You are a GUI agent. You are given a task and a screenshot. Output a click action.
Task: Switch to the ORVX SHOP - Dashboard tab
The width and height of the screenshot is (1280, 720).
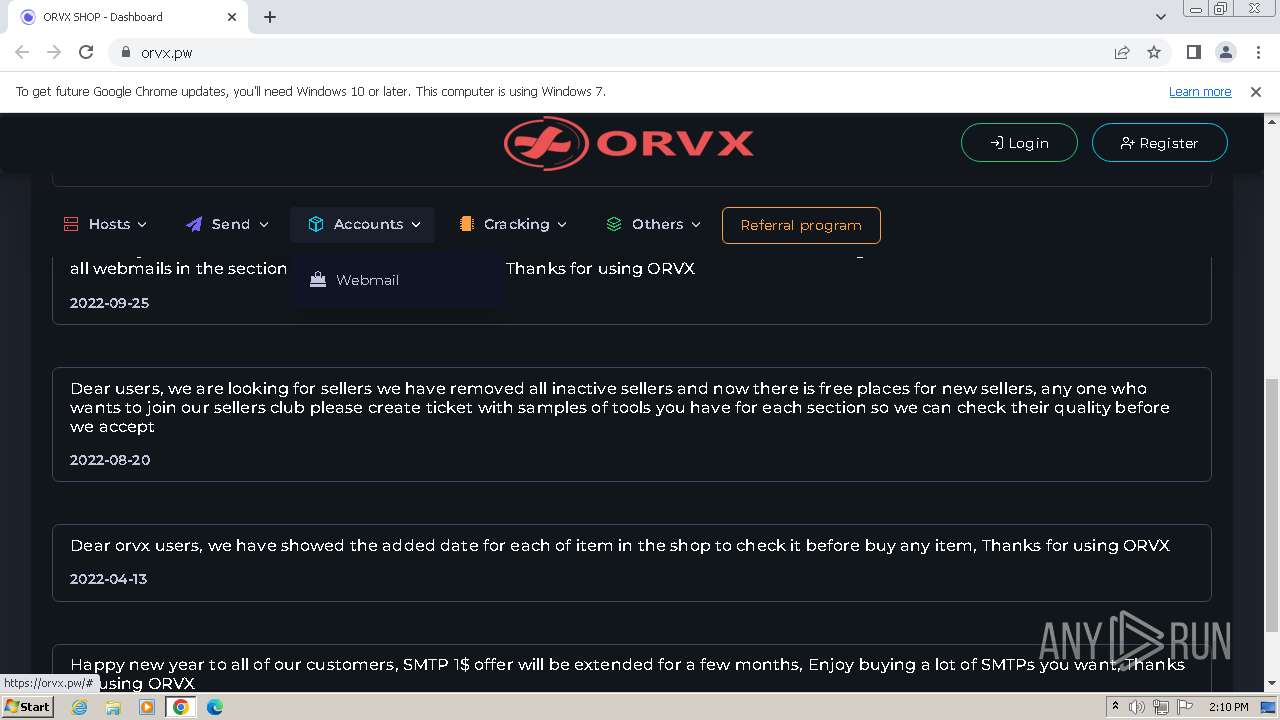click(128, 17)
